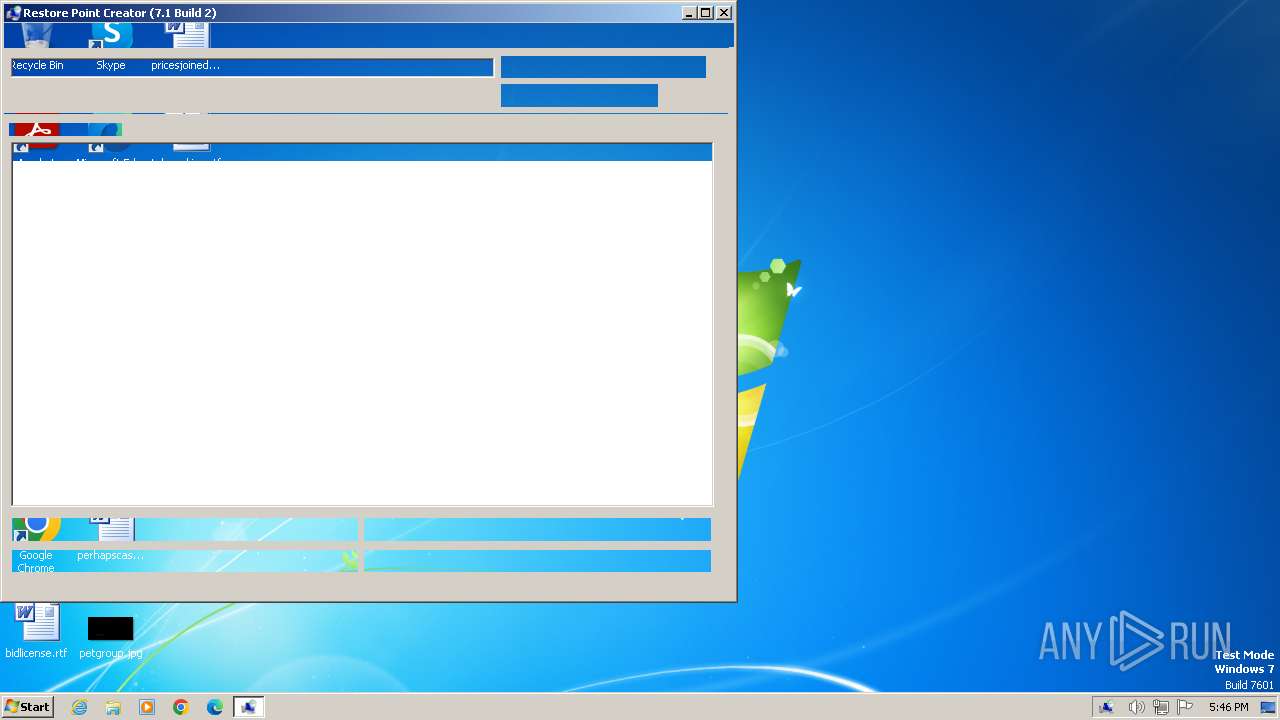
Task: Select the petgroup.jpg desktop image
Action: (x=110, y=637)
